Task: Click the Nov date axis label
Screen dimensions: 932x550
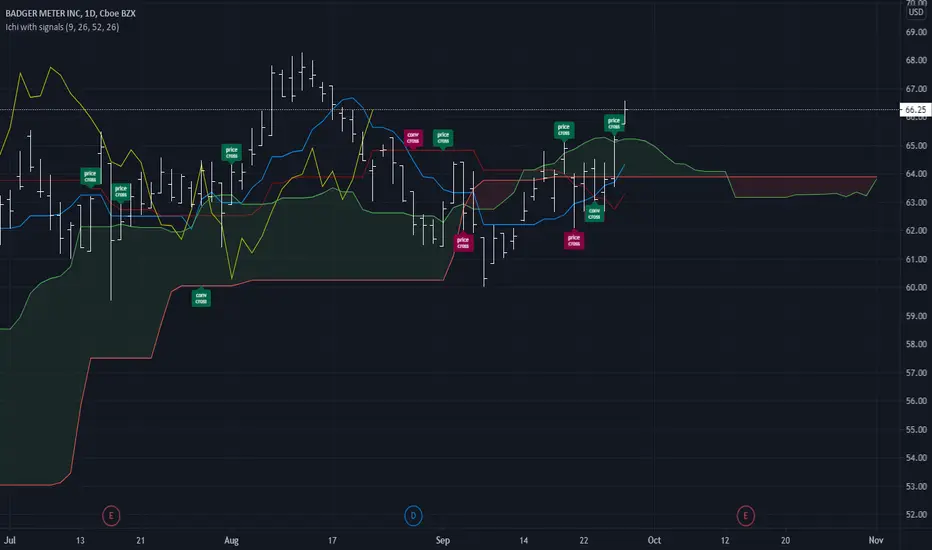Action: [876, 540]
